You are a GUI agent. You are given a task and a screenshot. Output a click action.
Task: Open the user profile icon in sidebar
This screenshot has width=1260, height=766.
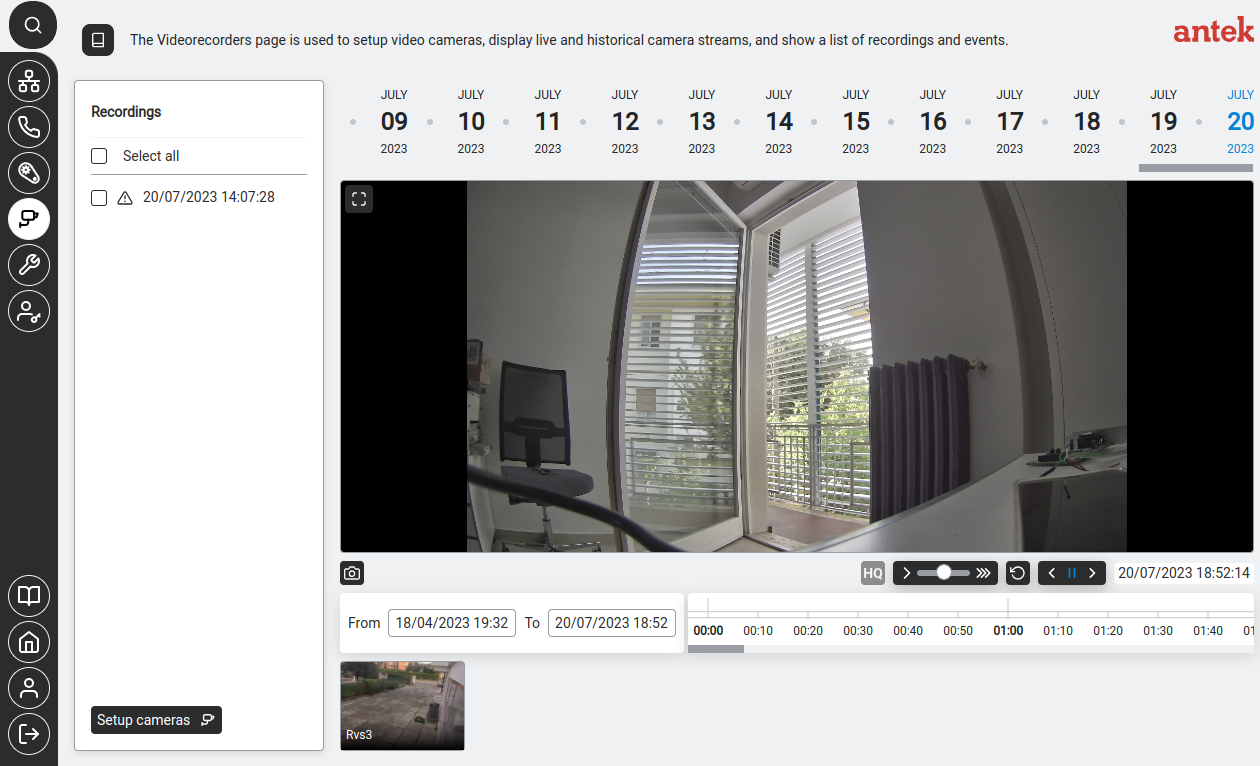click(29, 688)
